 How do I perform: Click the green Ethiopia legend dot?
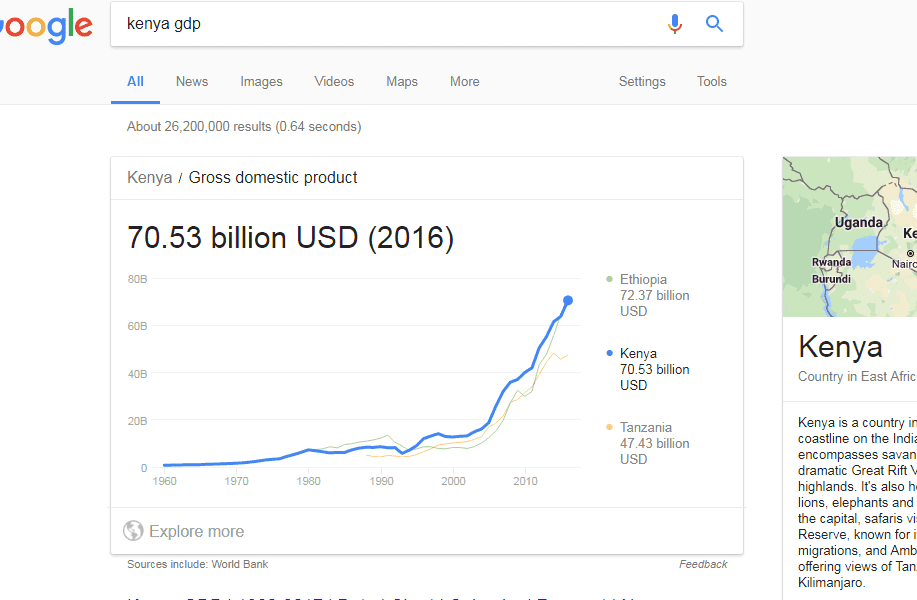(x=609, y=279)
